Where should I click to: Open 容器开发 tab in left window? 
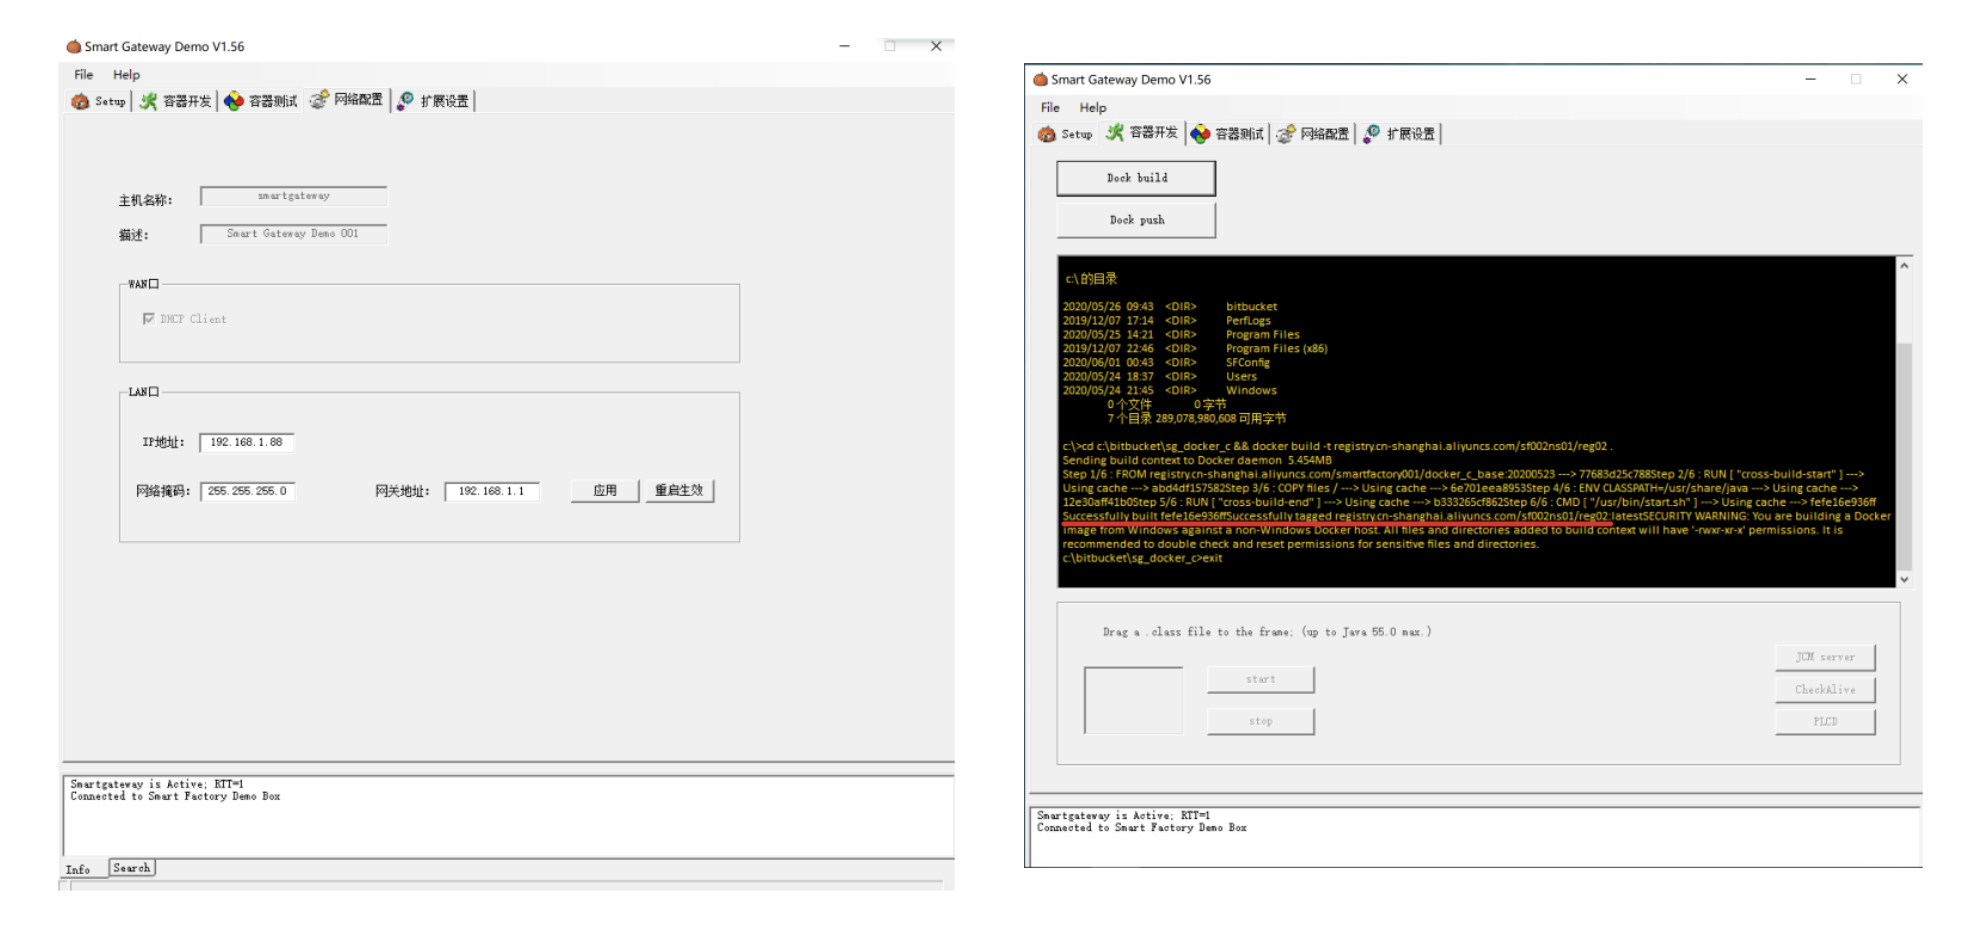click(x=176, y=101)
